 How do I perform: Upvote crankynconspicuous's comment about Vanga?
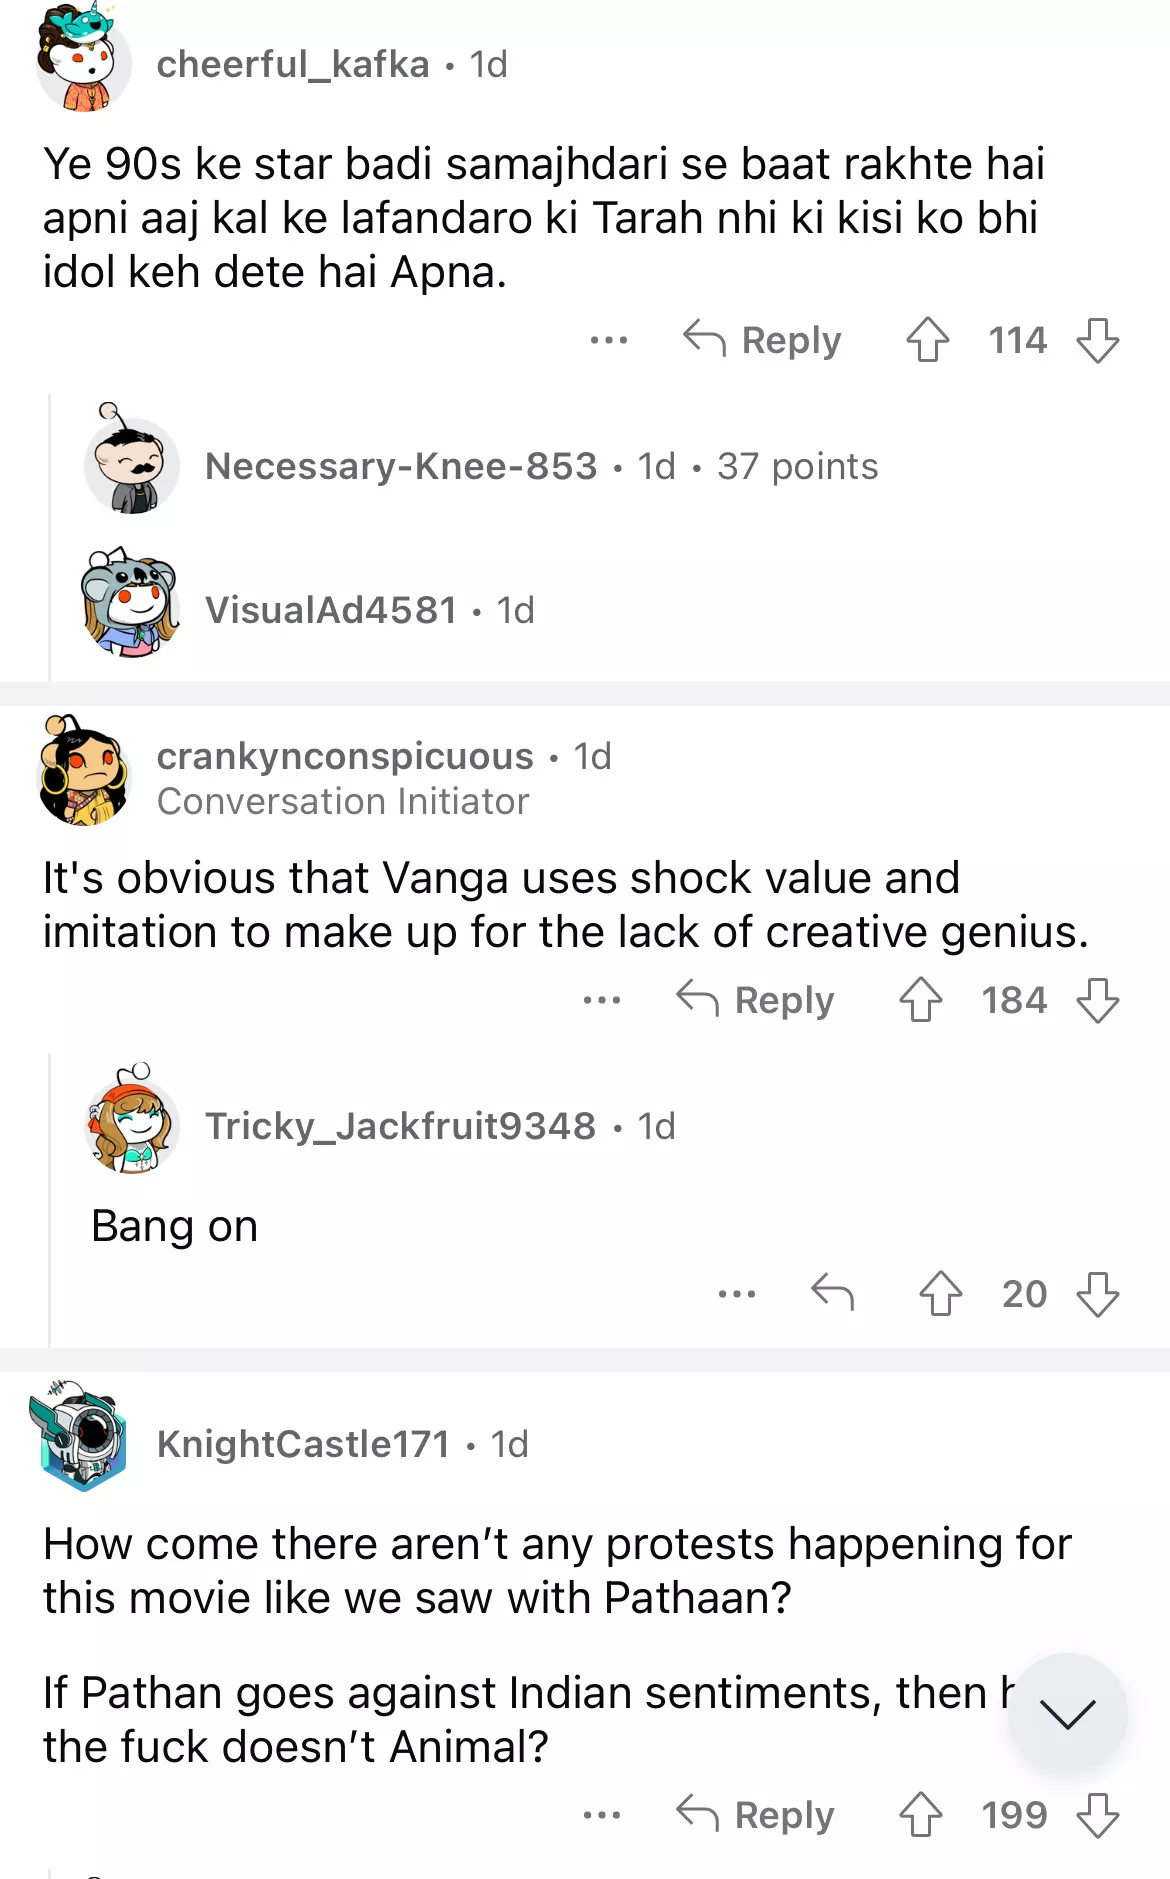920,1000
